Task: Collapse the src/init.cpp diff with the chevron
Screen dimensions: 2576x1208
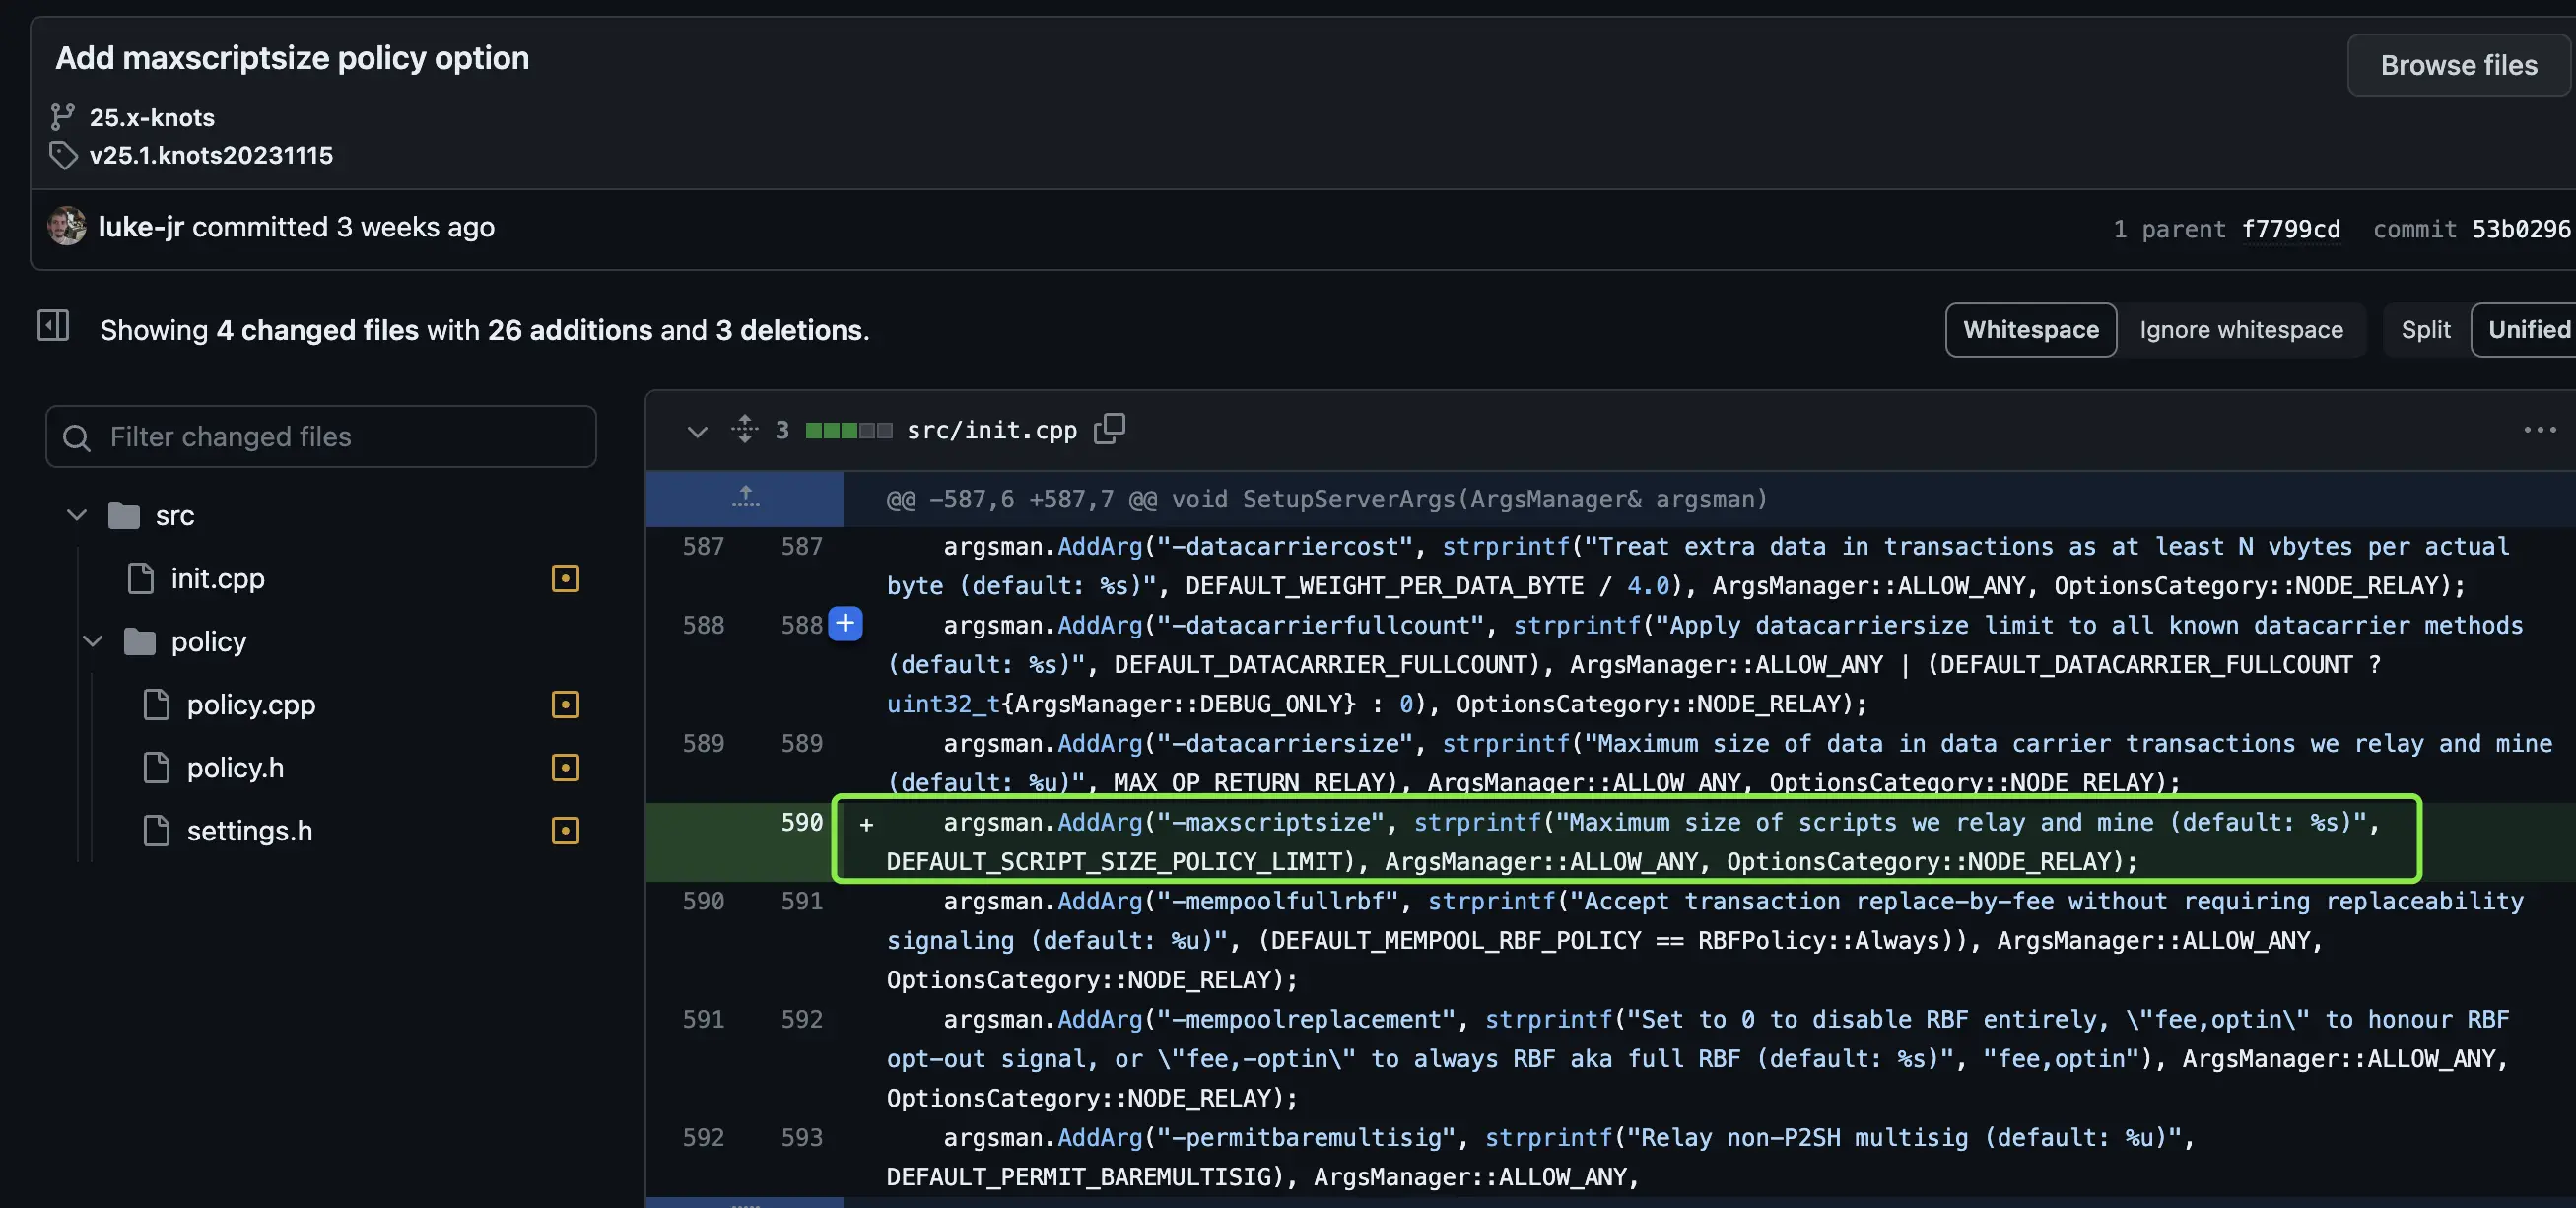Action: coord(697,431)
